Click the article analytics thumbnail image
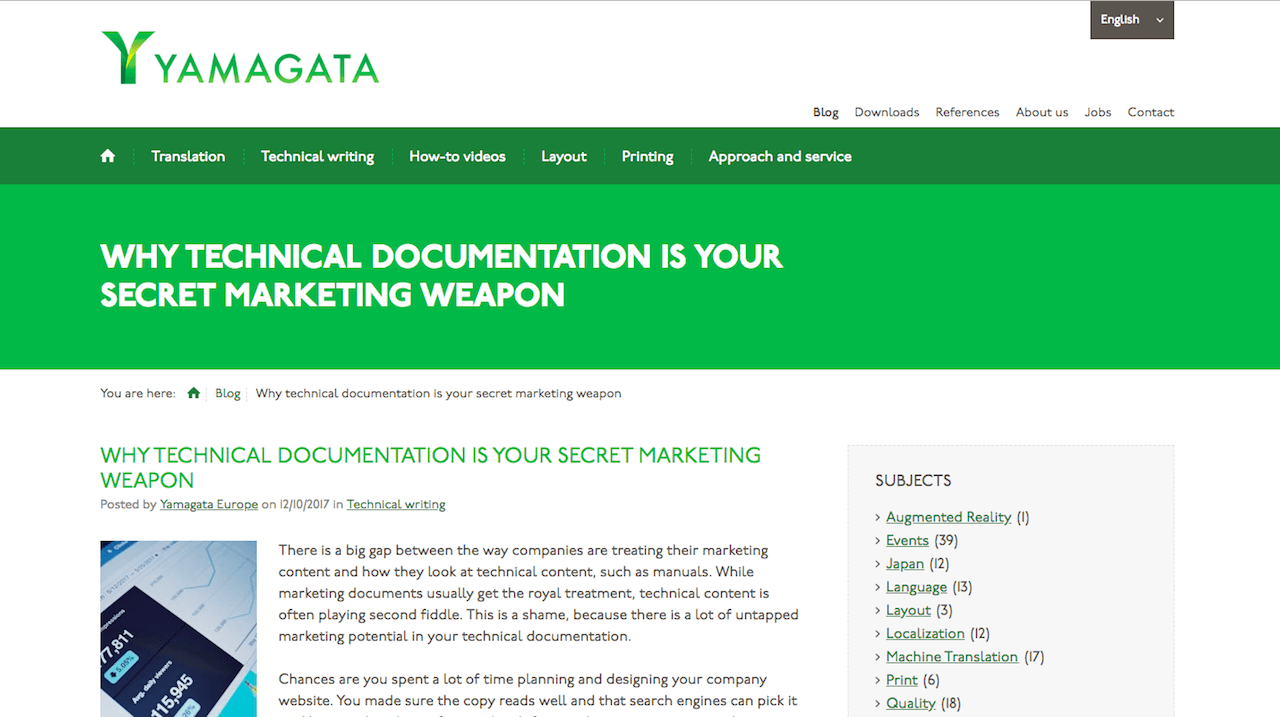Screen dimensions: 1280x717 pyautogui.click(x=179, y=629)
